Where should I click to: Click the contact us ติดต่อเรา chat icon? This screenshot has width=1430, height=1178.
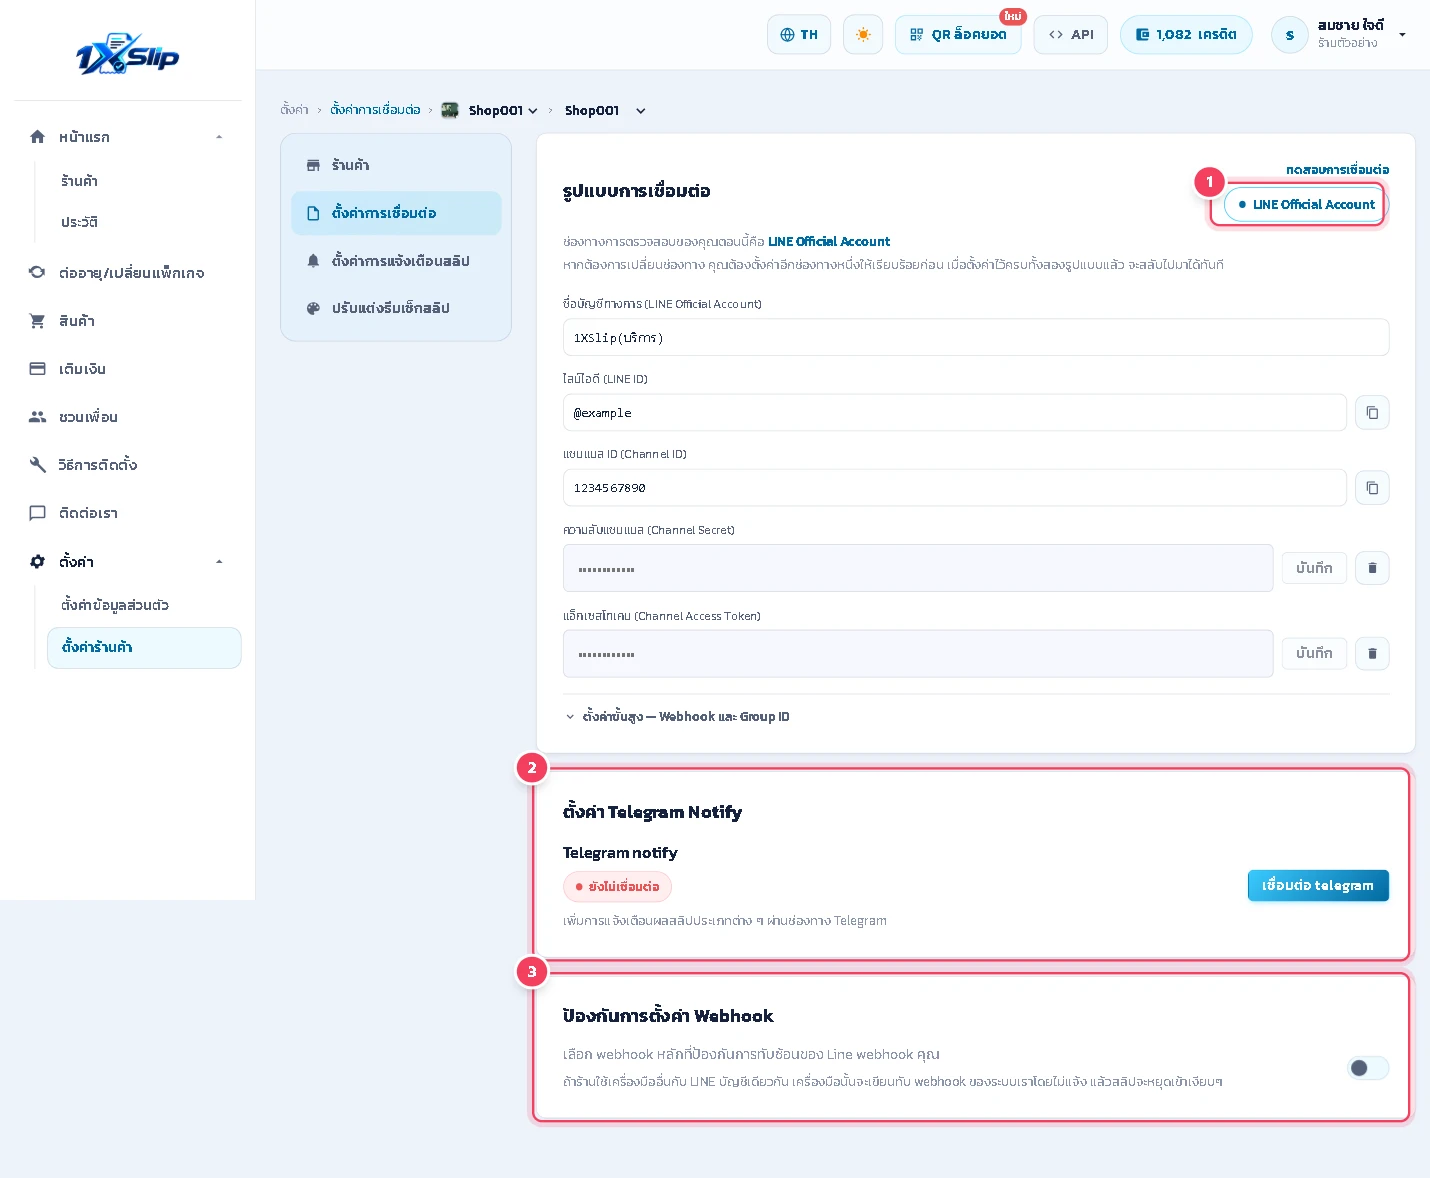(x=38, y=513)
